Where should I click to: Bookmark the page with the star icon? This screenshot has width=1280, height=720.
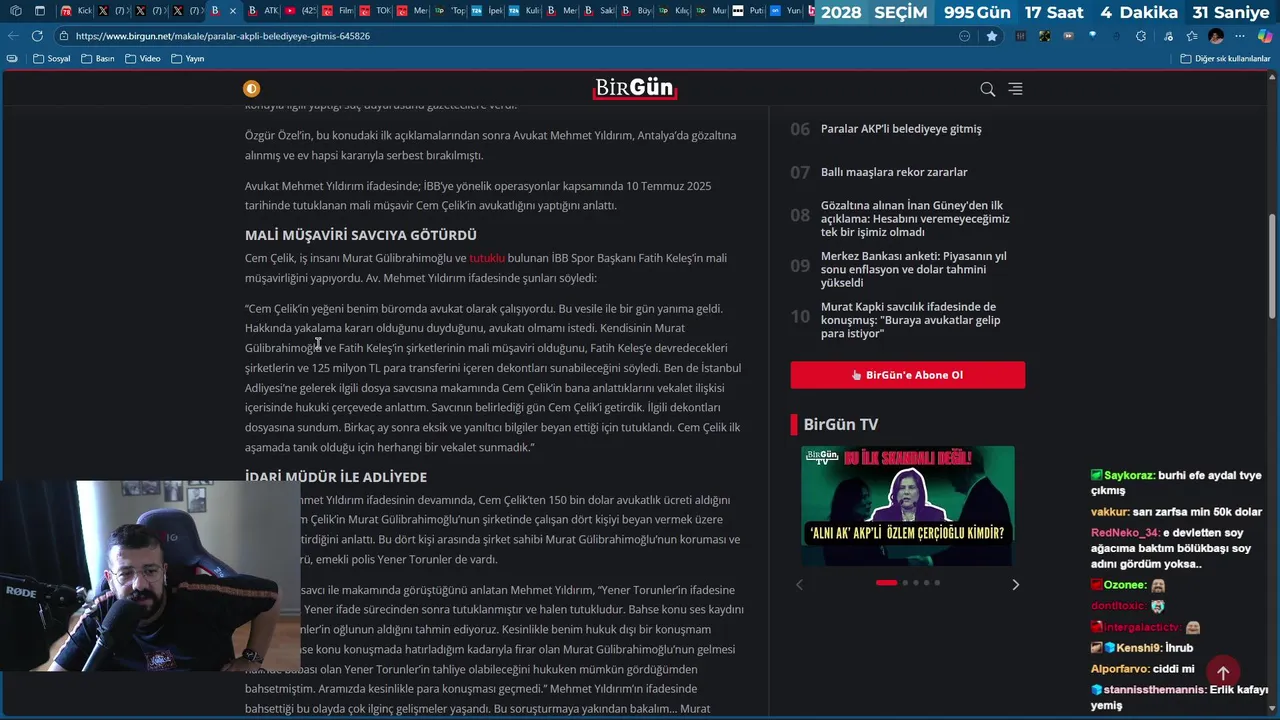[991, 36]
